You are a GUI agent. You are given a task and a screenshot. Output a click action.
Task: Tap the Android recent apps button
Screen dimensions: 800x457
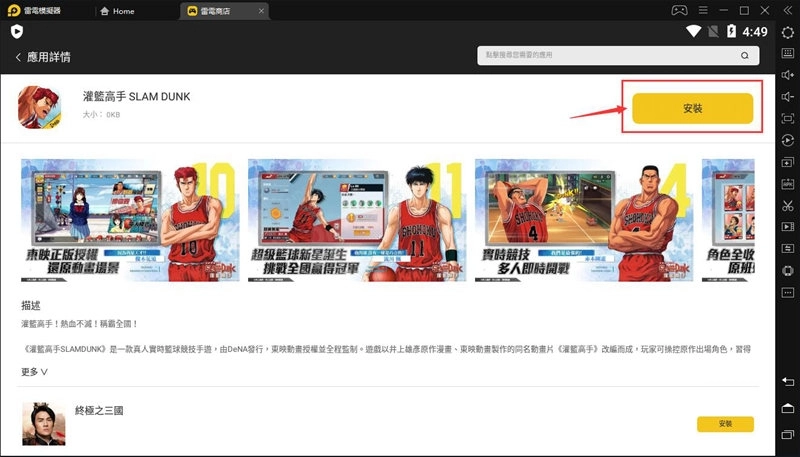coord(788,435)
